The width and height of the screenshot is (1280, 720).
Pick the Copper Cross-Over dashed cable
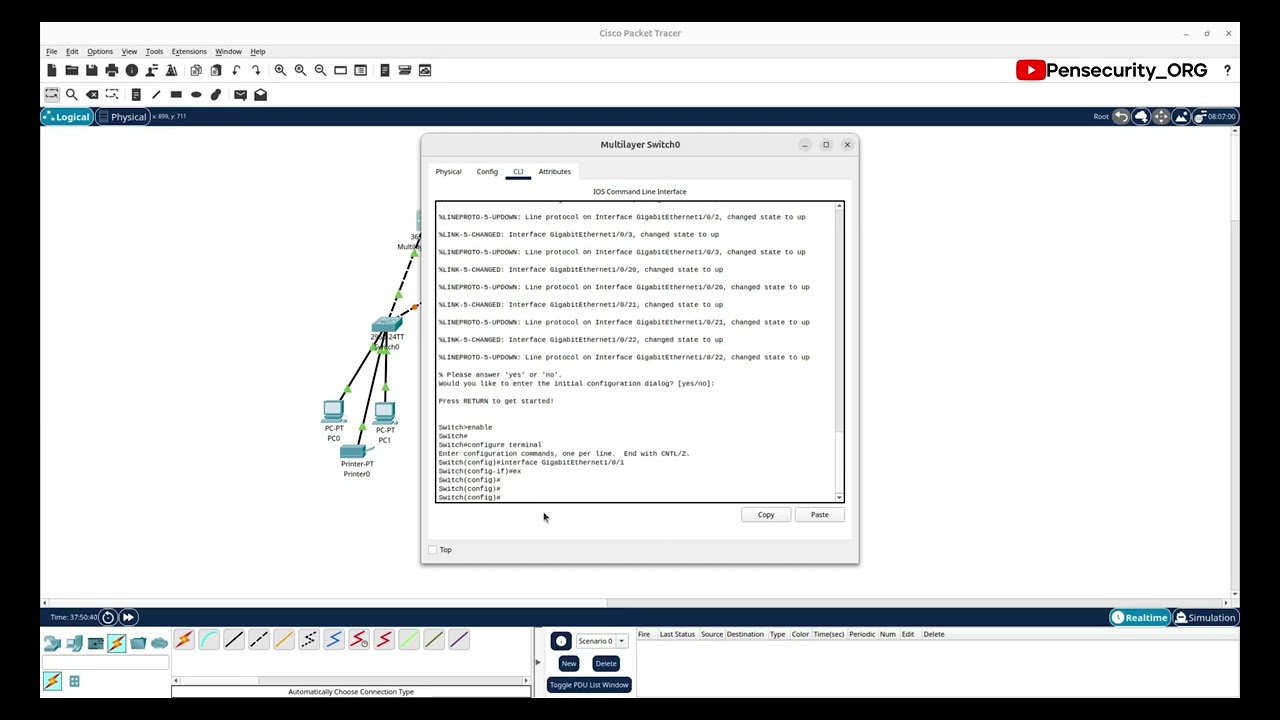point(259,640)
